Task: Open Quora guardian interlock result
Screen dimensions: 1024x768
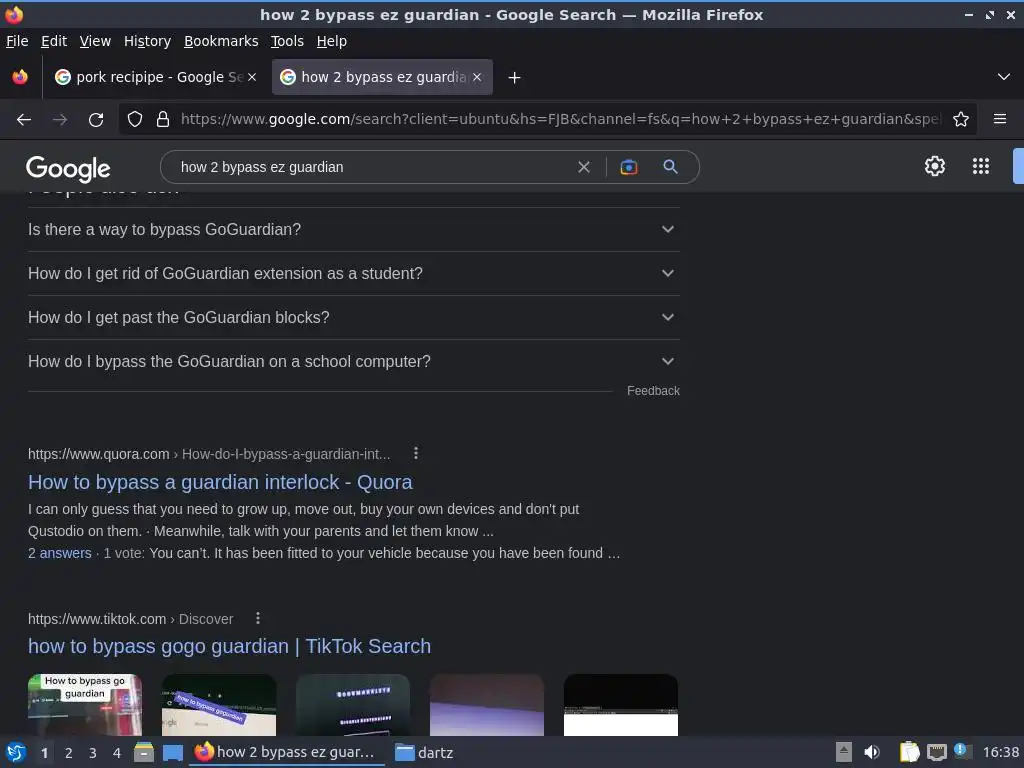Action: pyautogui.click(x=220, y=482)
